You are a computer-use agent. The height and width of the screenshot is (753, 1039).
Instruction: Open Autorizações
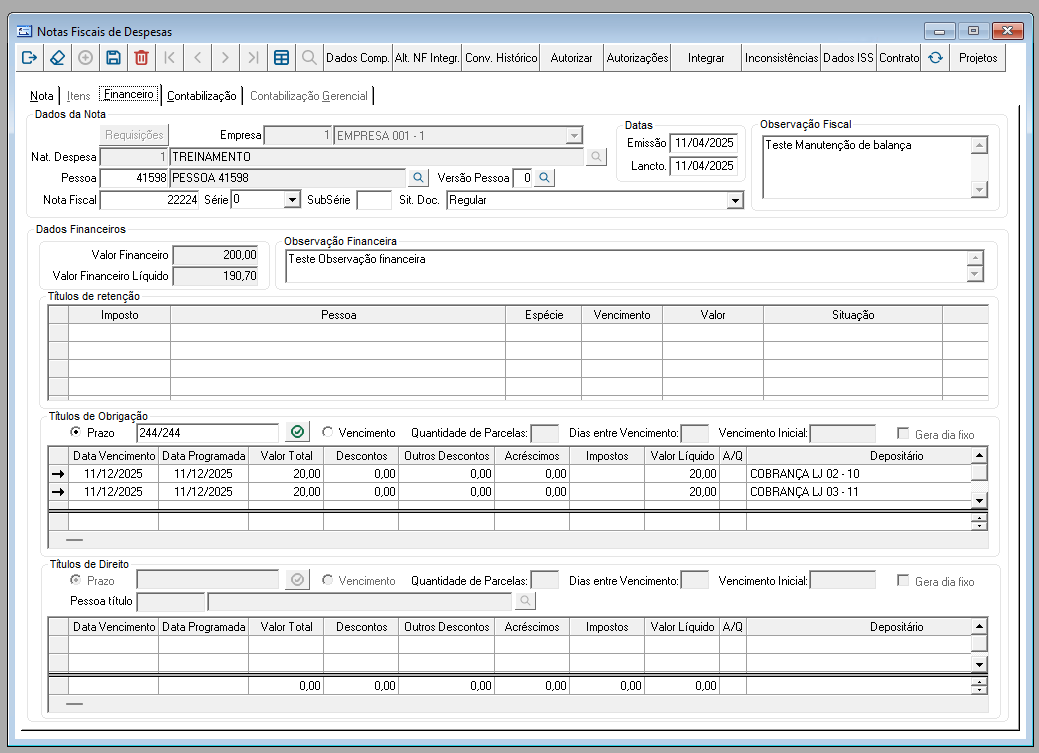click(x=637, y=58)
